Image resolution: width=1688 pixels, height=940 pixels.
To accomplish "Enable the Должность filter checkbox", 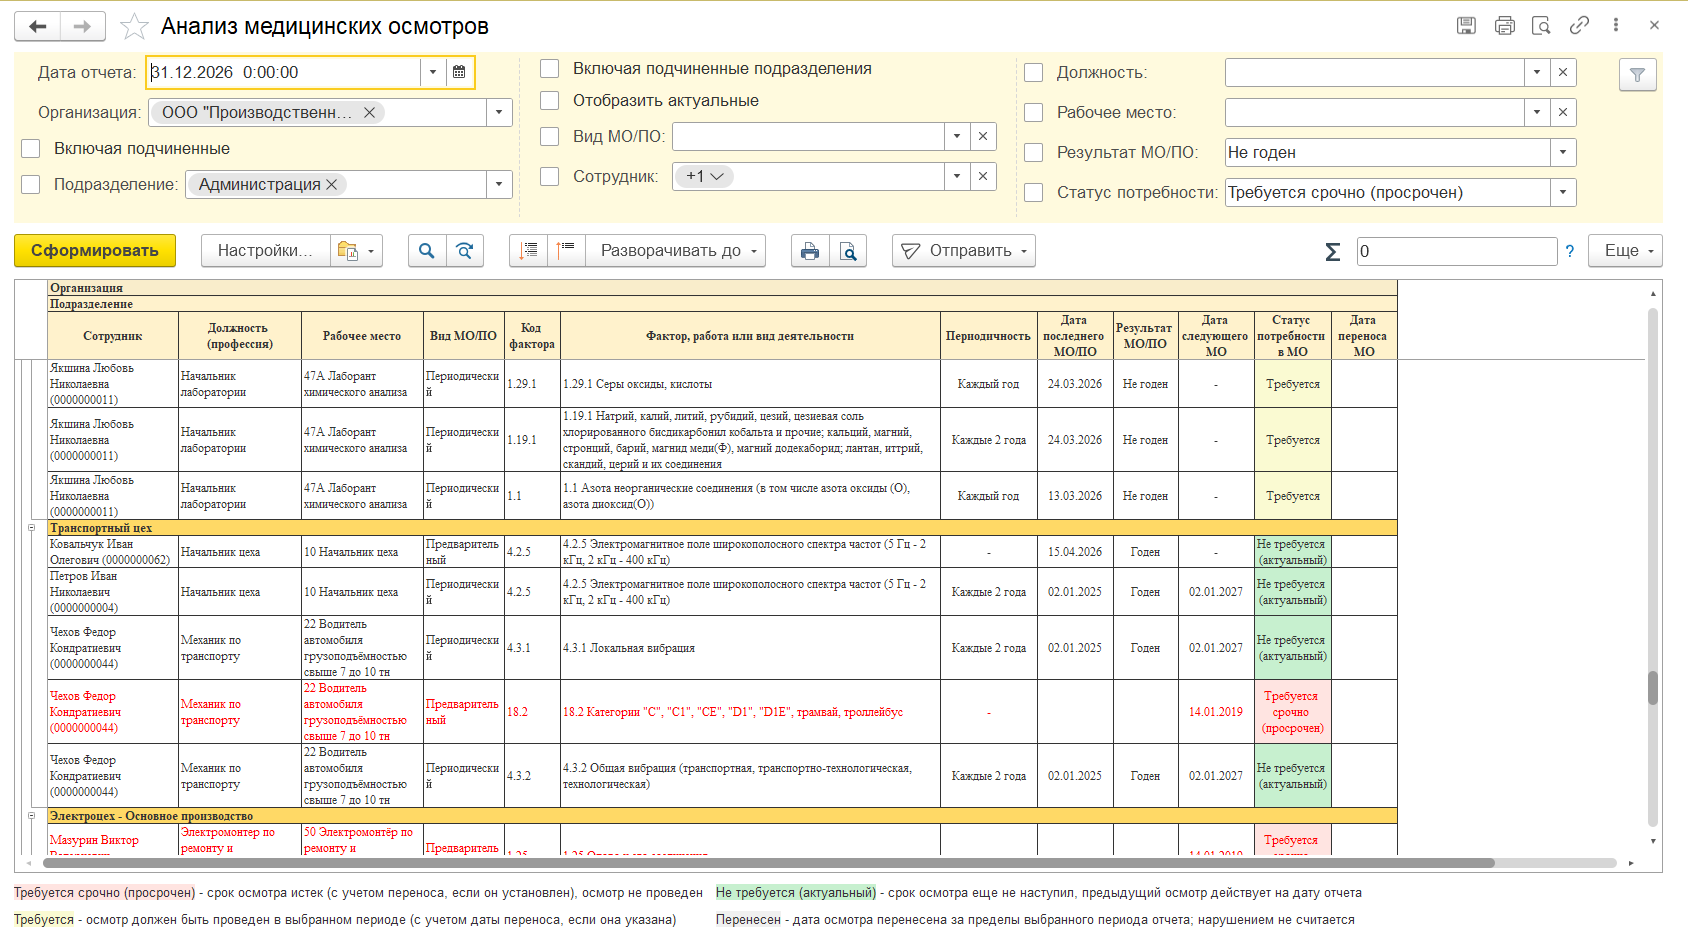I will click(x=1034, y=73).
